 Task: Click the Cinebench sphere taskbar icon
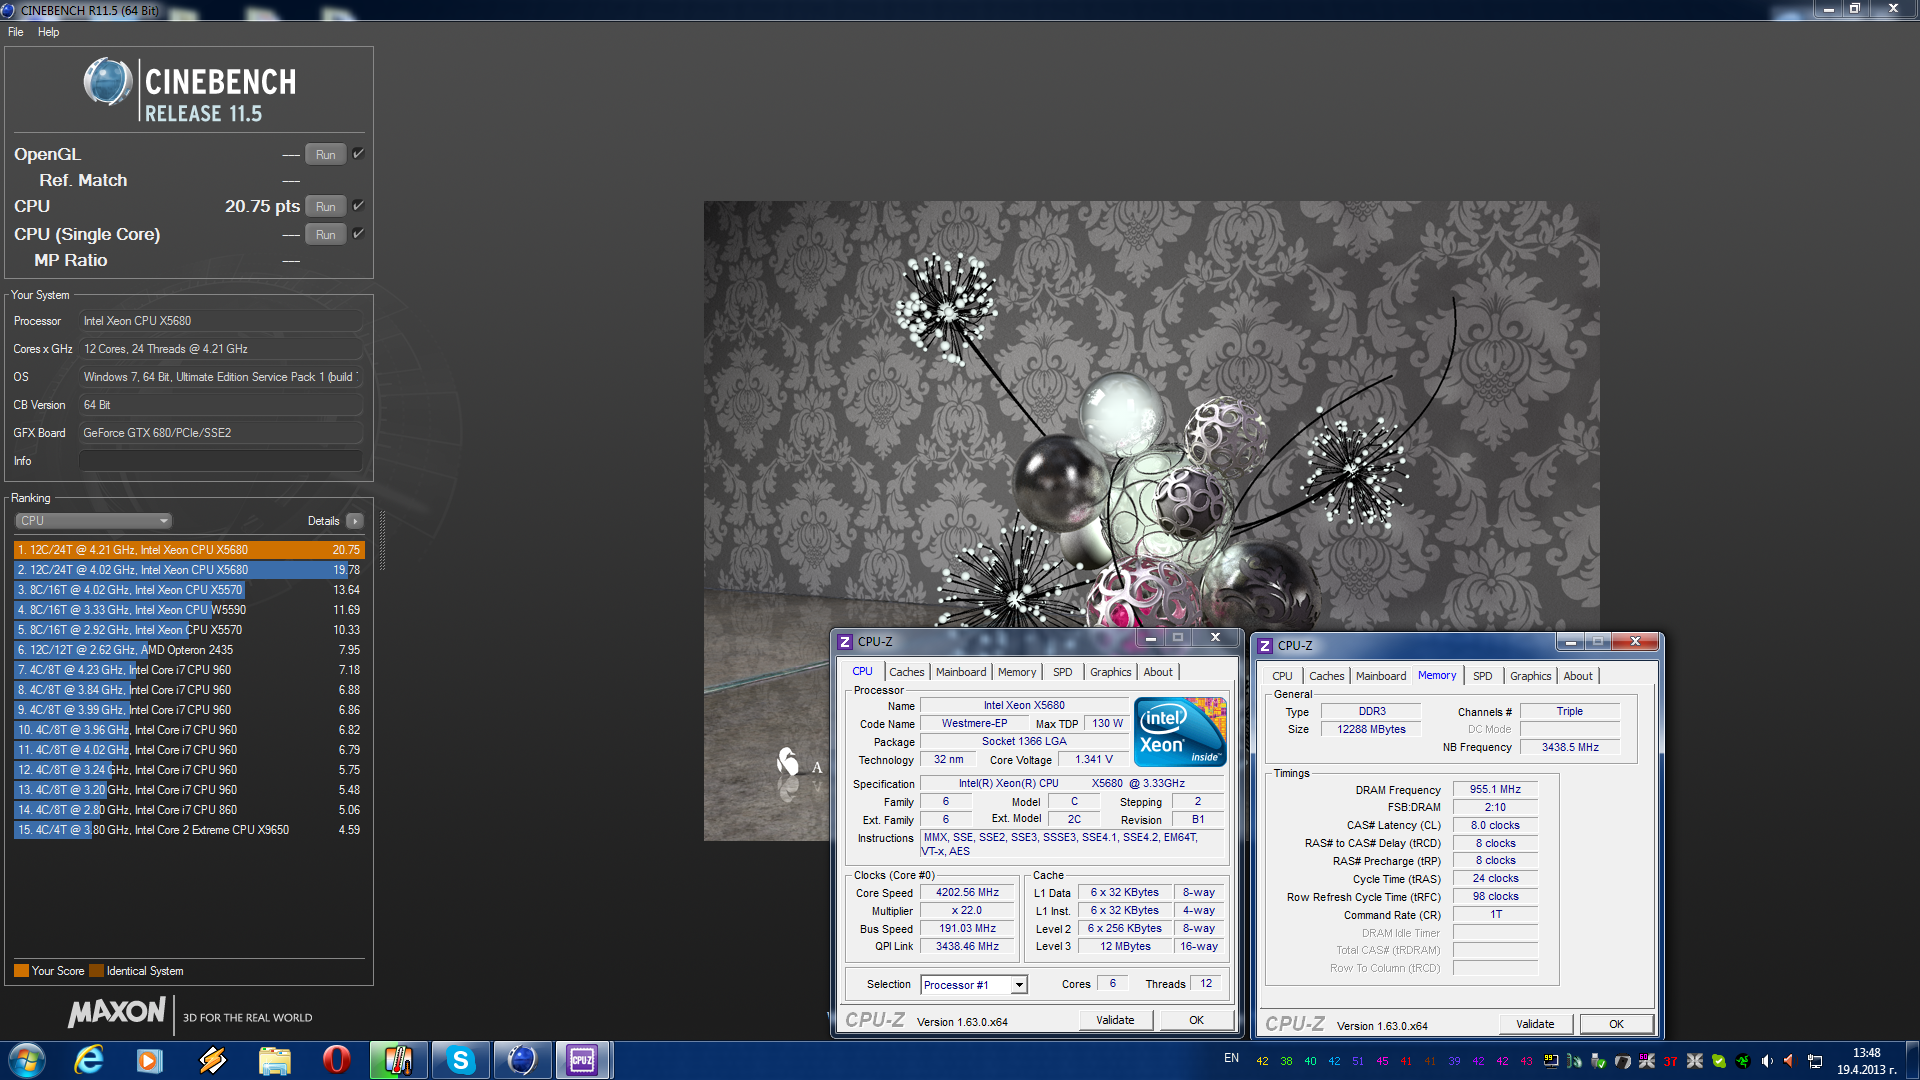tap(521, 1060)
